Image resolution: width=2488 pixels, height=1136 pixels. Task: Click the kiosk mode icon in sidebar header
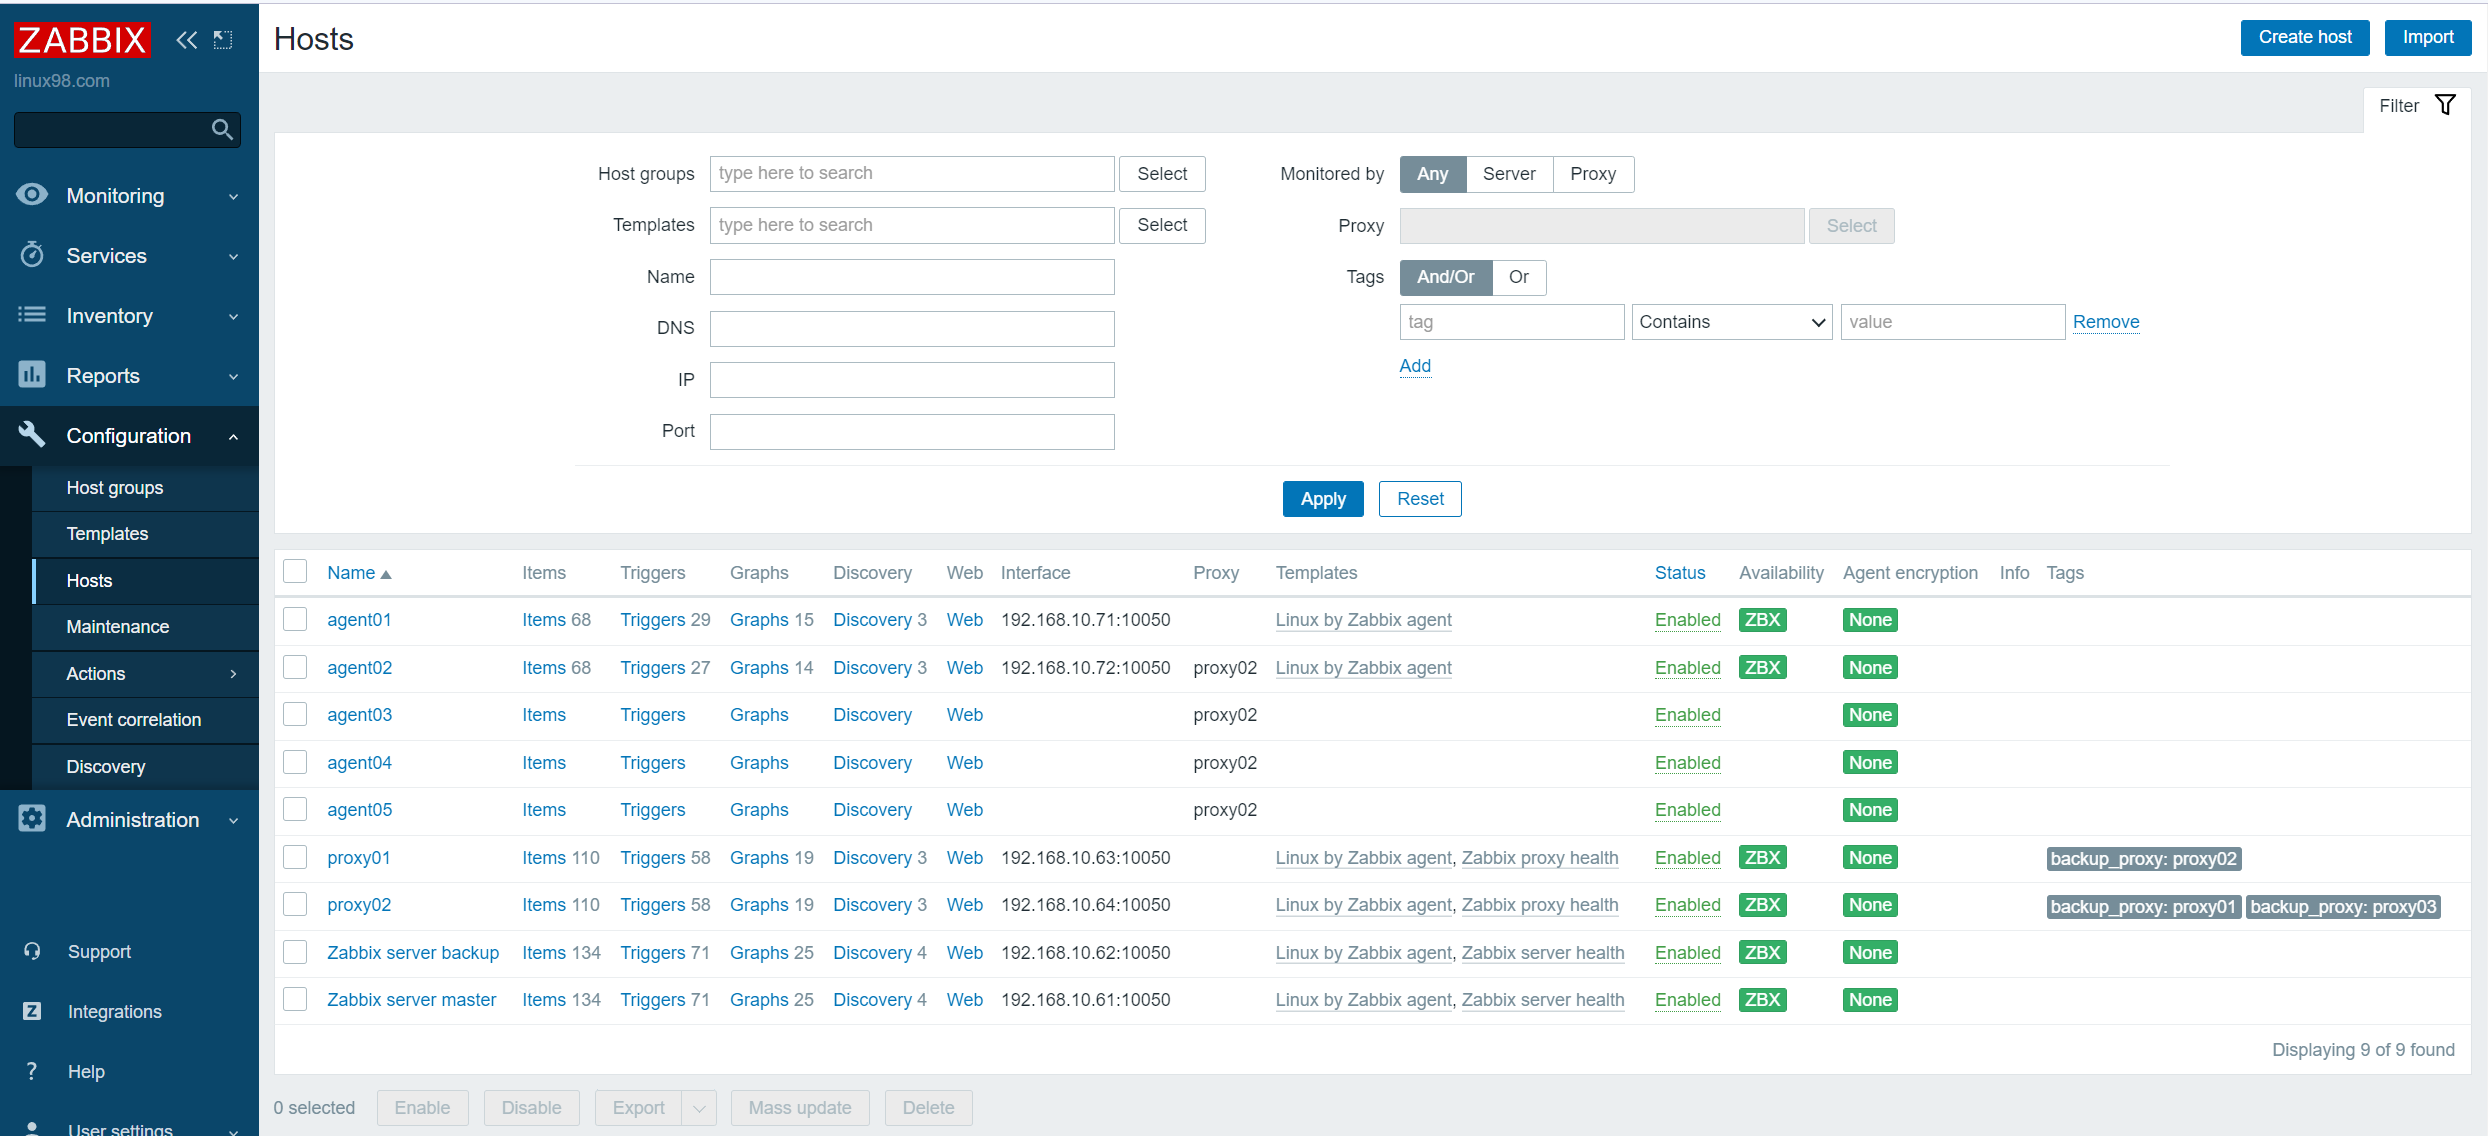pyautogui.click(x=223, y=40)
